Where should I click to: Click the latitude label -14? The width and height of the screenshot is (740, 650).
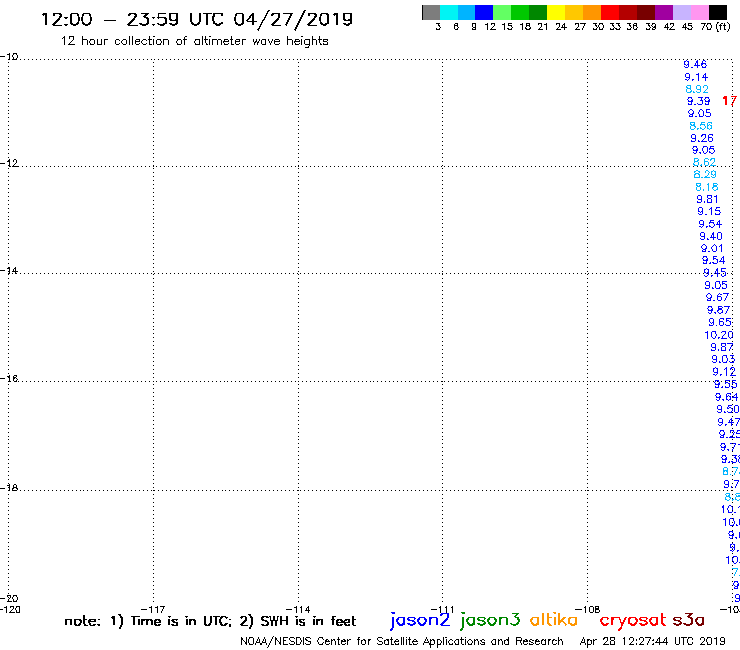[9, 270]
